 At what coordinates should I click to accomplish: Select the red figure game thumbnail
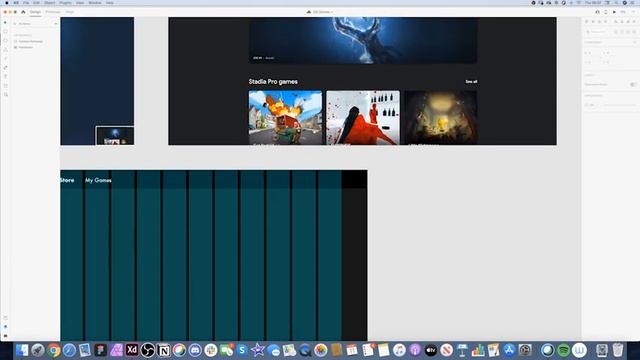click(363, 118)
